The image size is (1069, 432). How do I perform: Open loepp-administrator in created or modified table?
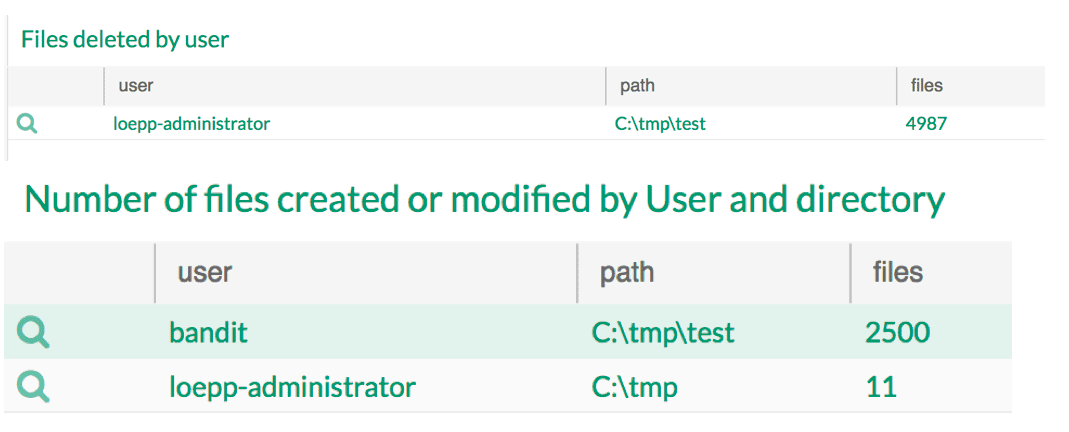(292, 387)
